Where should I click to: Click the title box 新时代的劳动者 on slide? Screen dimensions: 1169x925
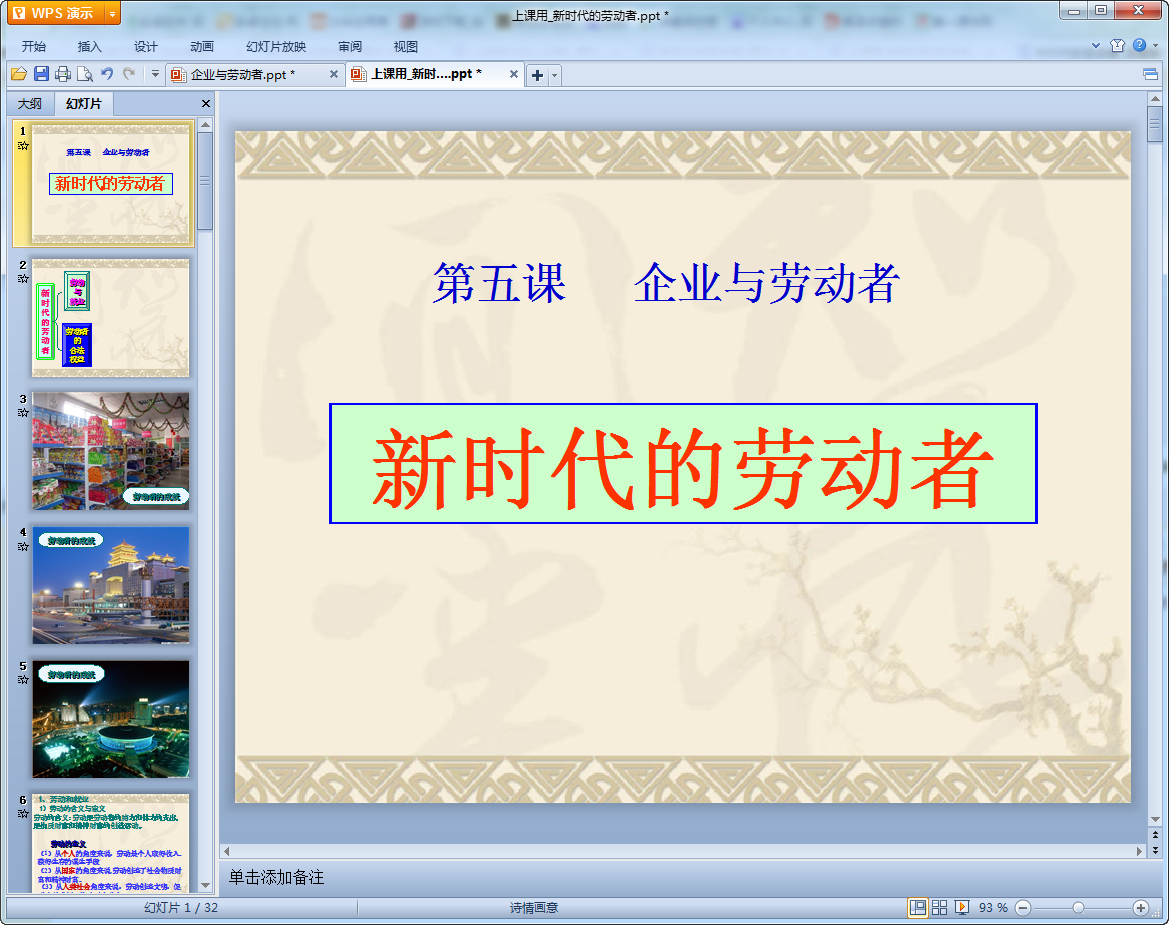[683, 464]
